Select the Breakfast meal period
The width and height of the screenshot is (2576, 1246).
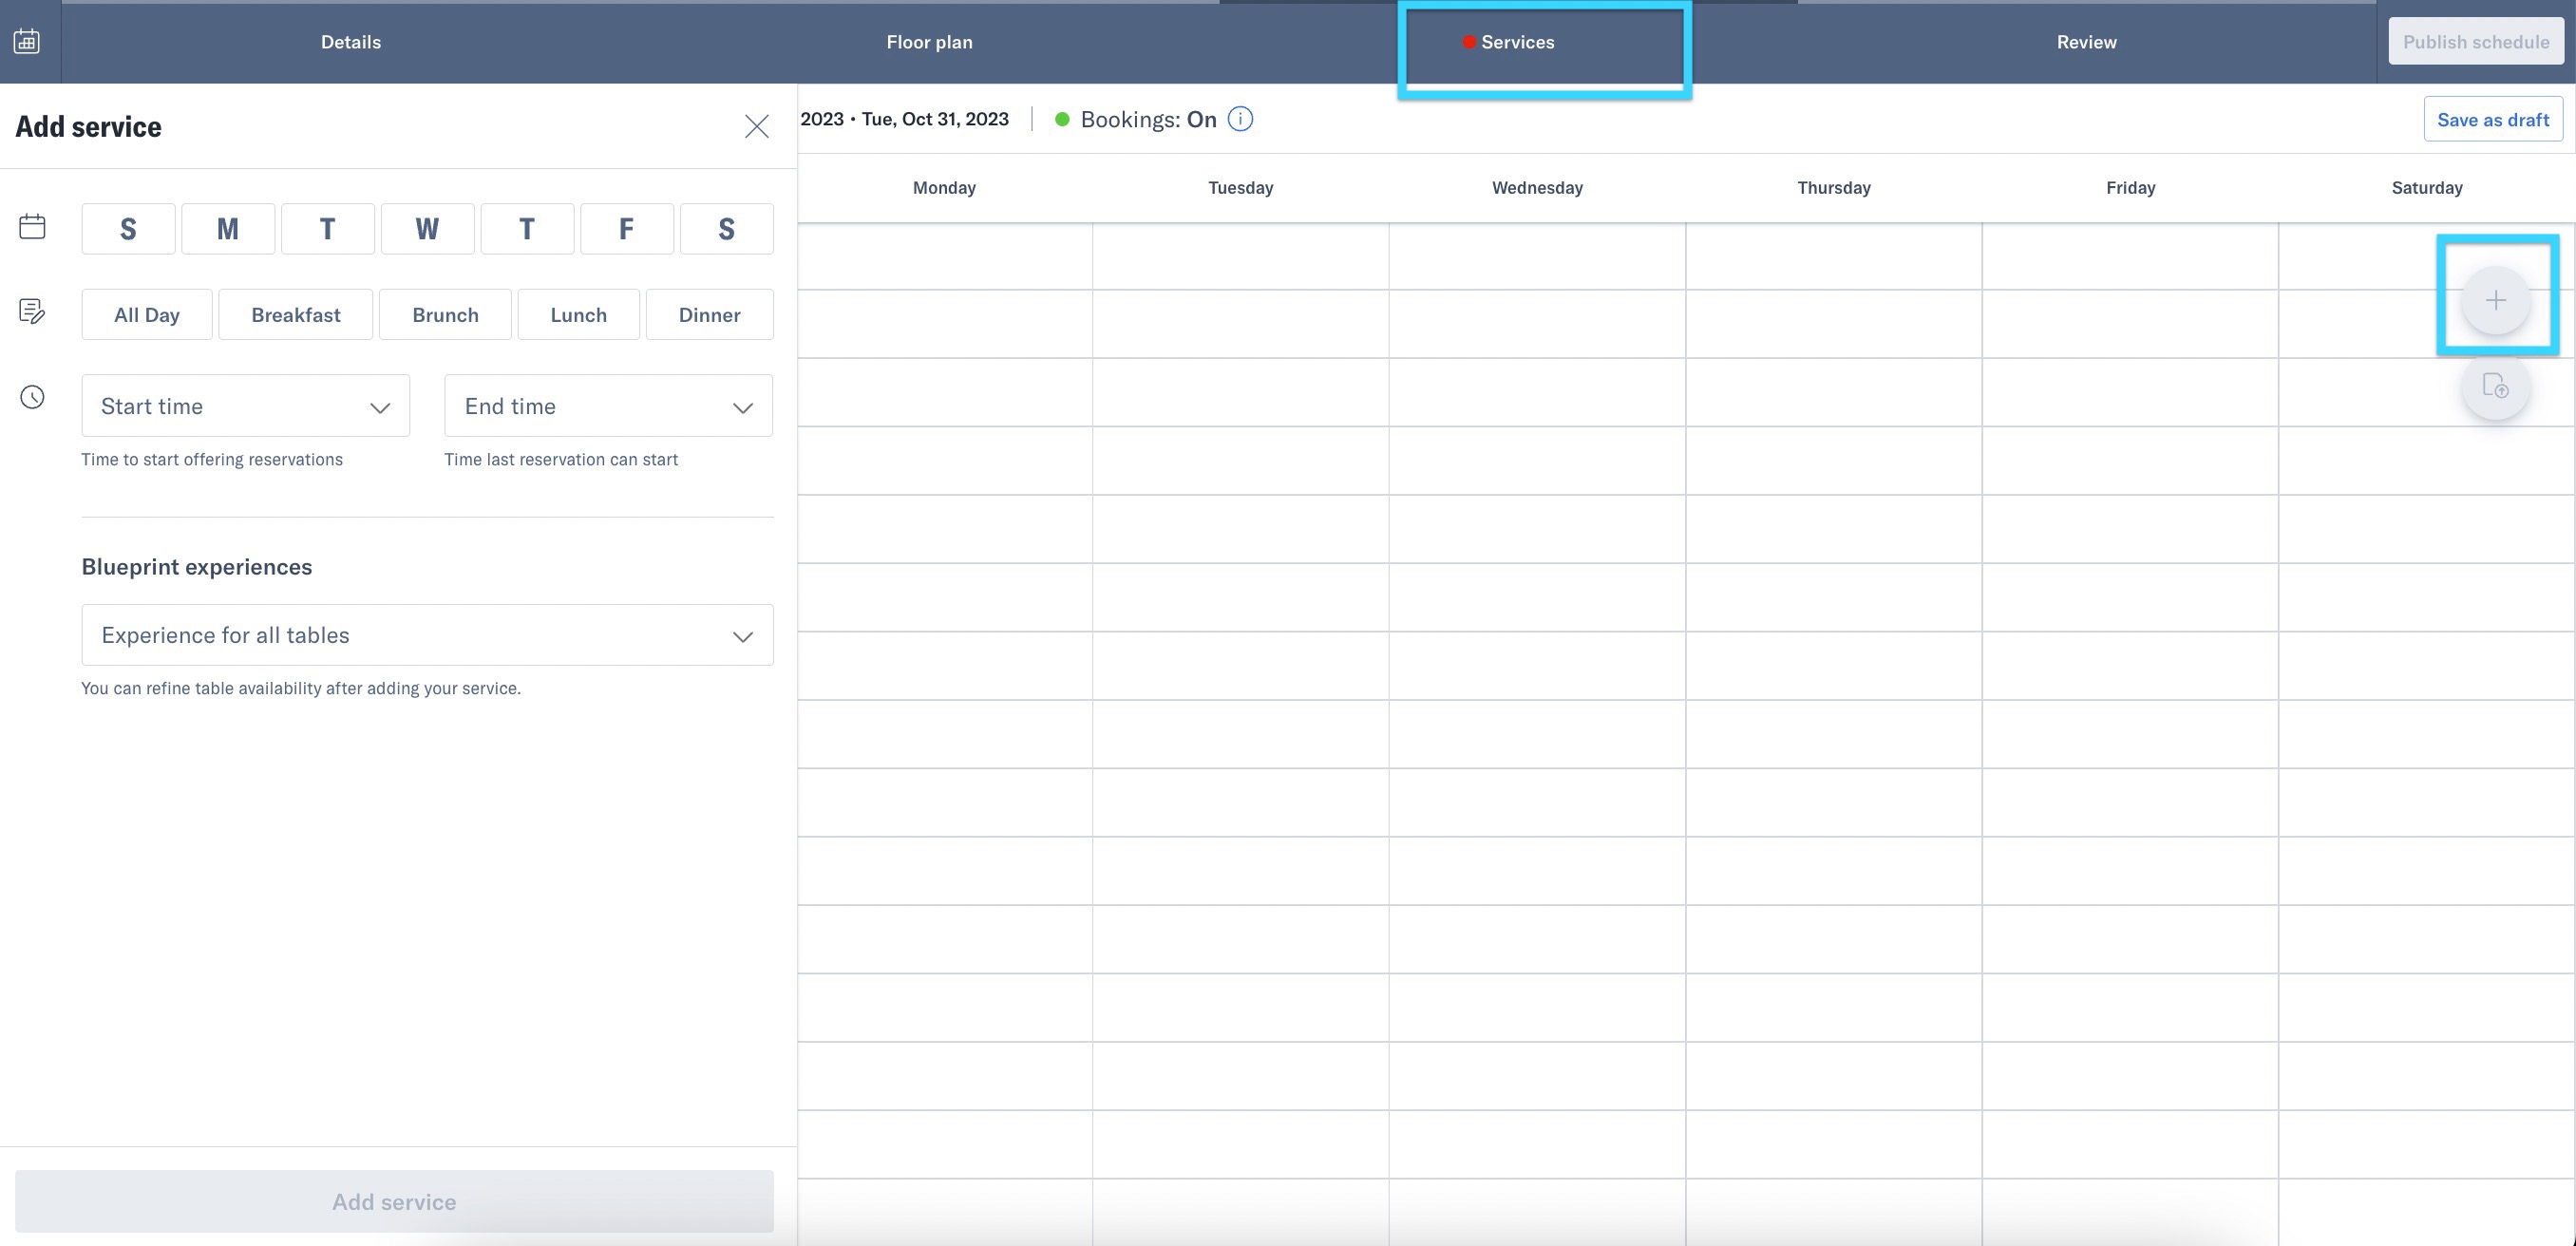coord(295,314)
